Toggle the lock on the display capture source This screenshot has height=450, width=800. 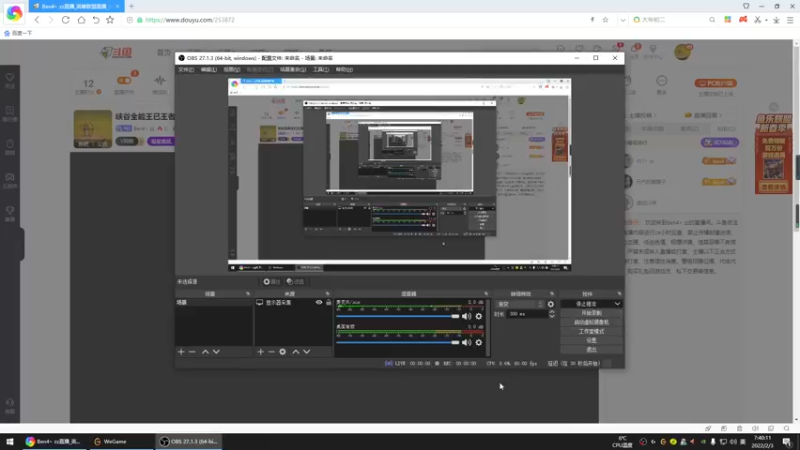click(x=329, y=303)
